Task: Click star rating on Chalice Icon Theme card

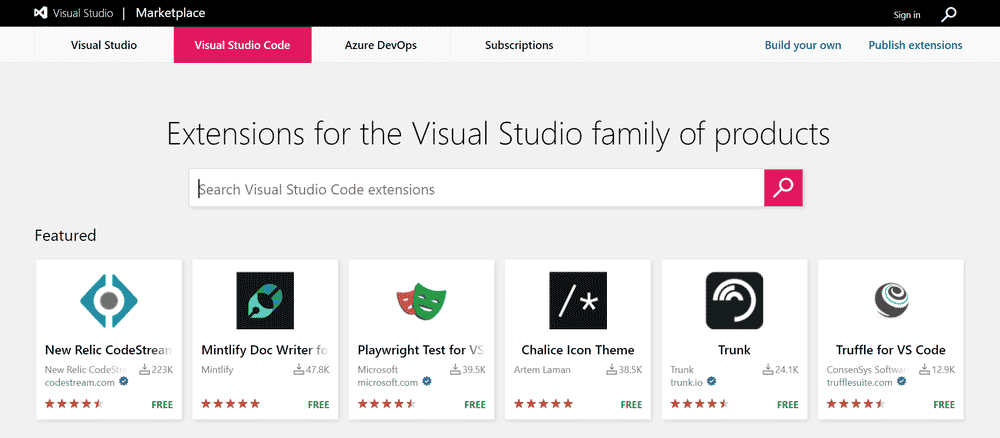Action: [x=543, y=404]
